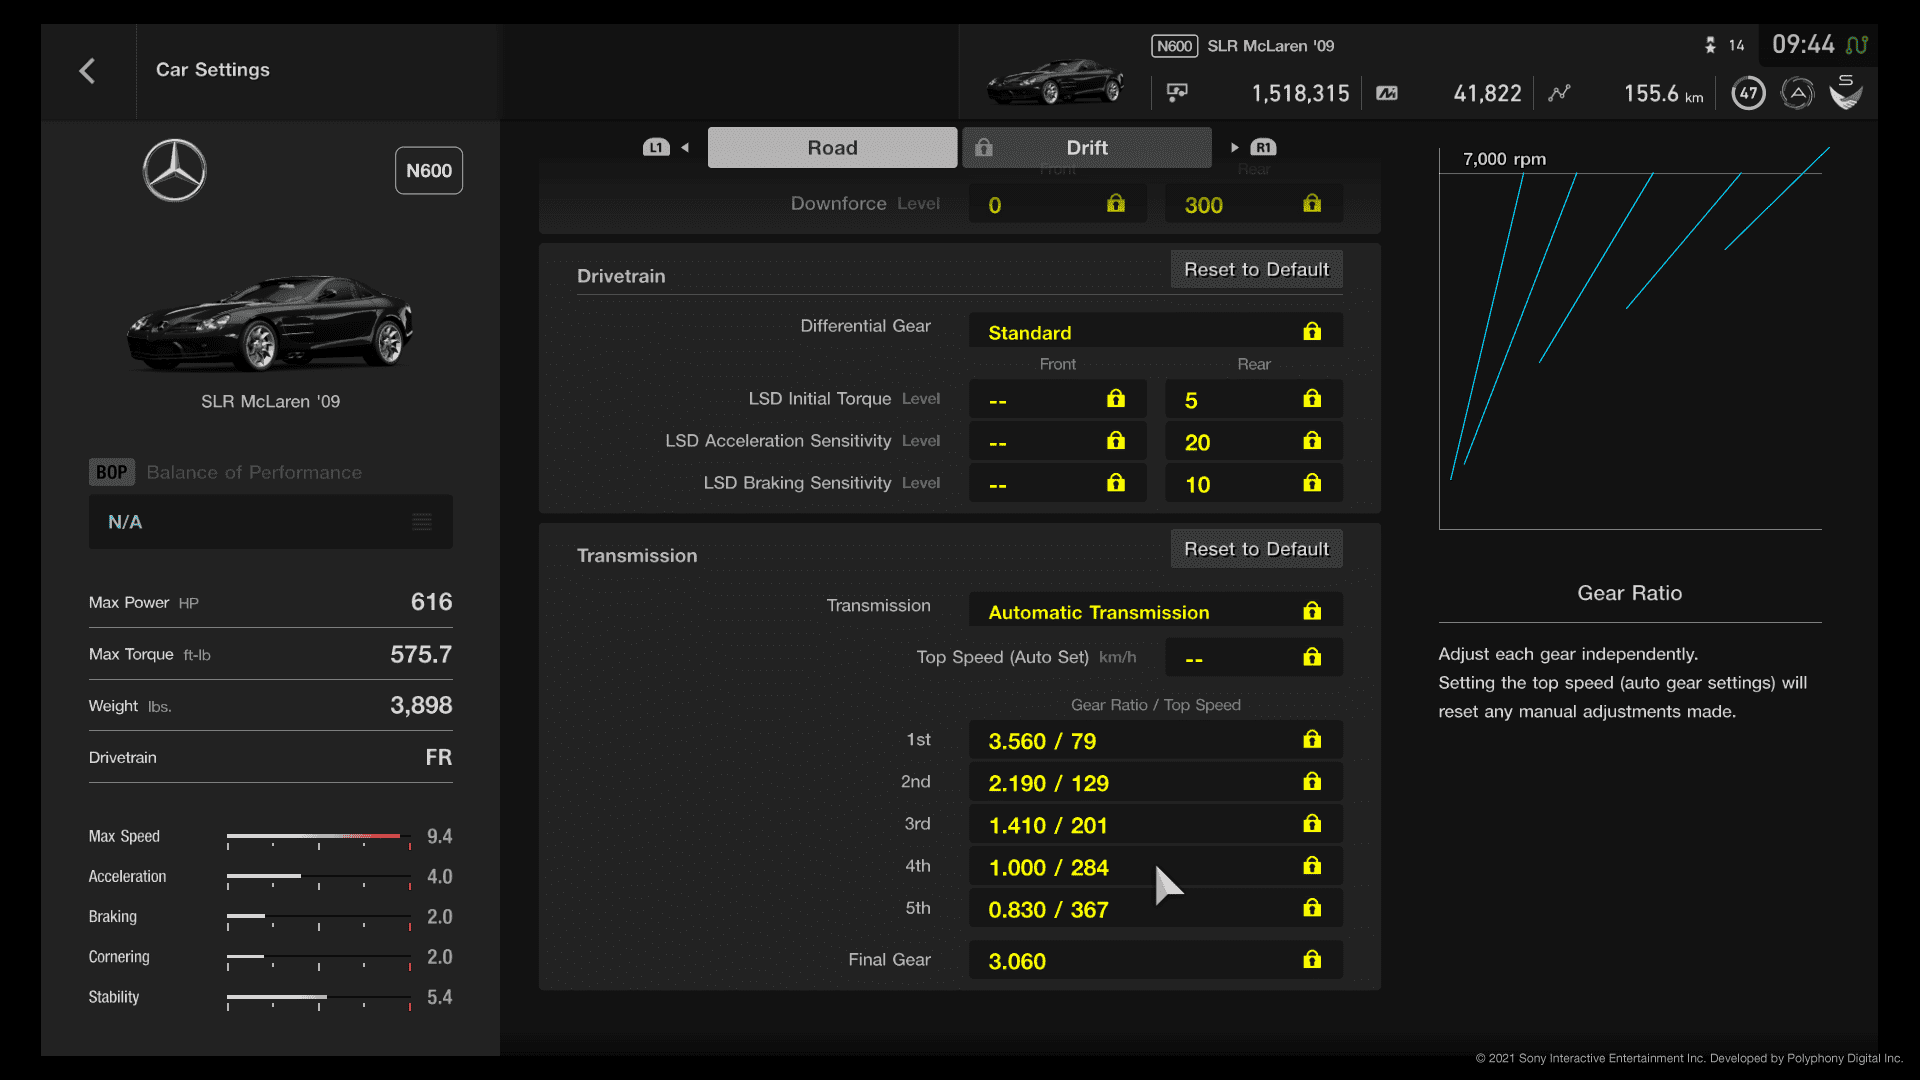Select rear LSD Acceleration Sensitivity value 20

1254,441
